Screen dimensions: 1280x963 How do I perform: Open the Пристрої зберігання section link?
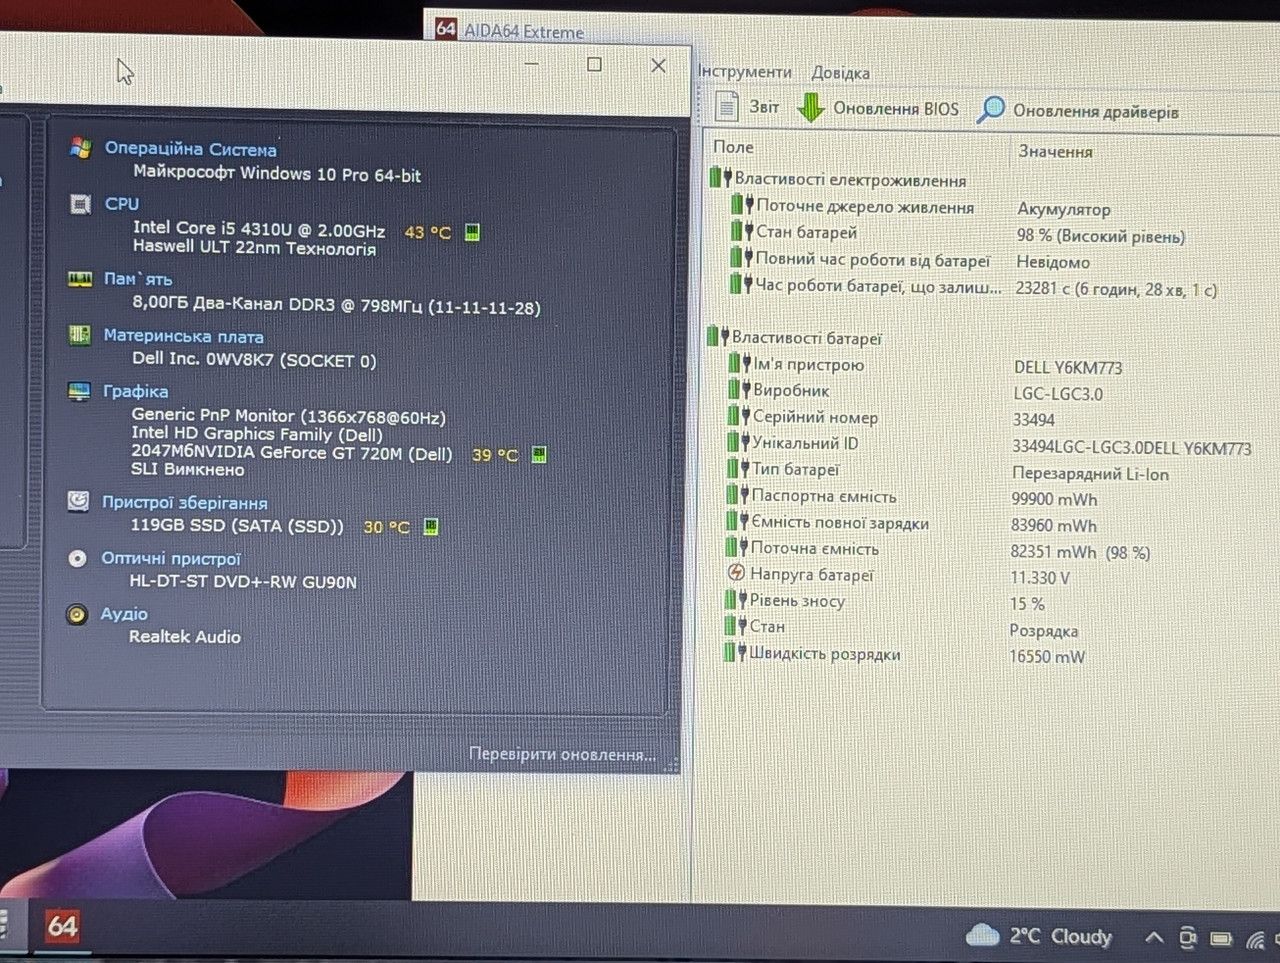(185, 502)
